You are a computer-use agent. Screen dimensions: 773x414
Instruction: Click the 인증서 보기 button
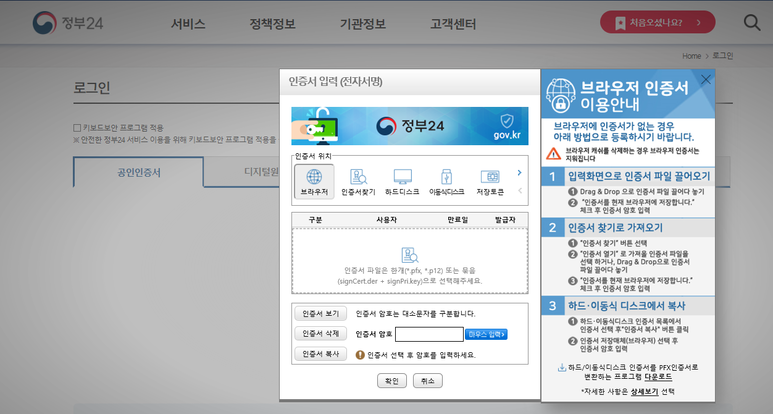(x=320, y=313)
